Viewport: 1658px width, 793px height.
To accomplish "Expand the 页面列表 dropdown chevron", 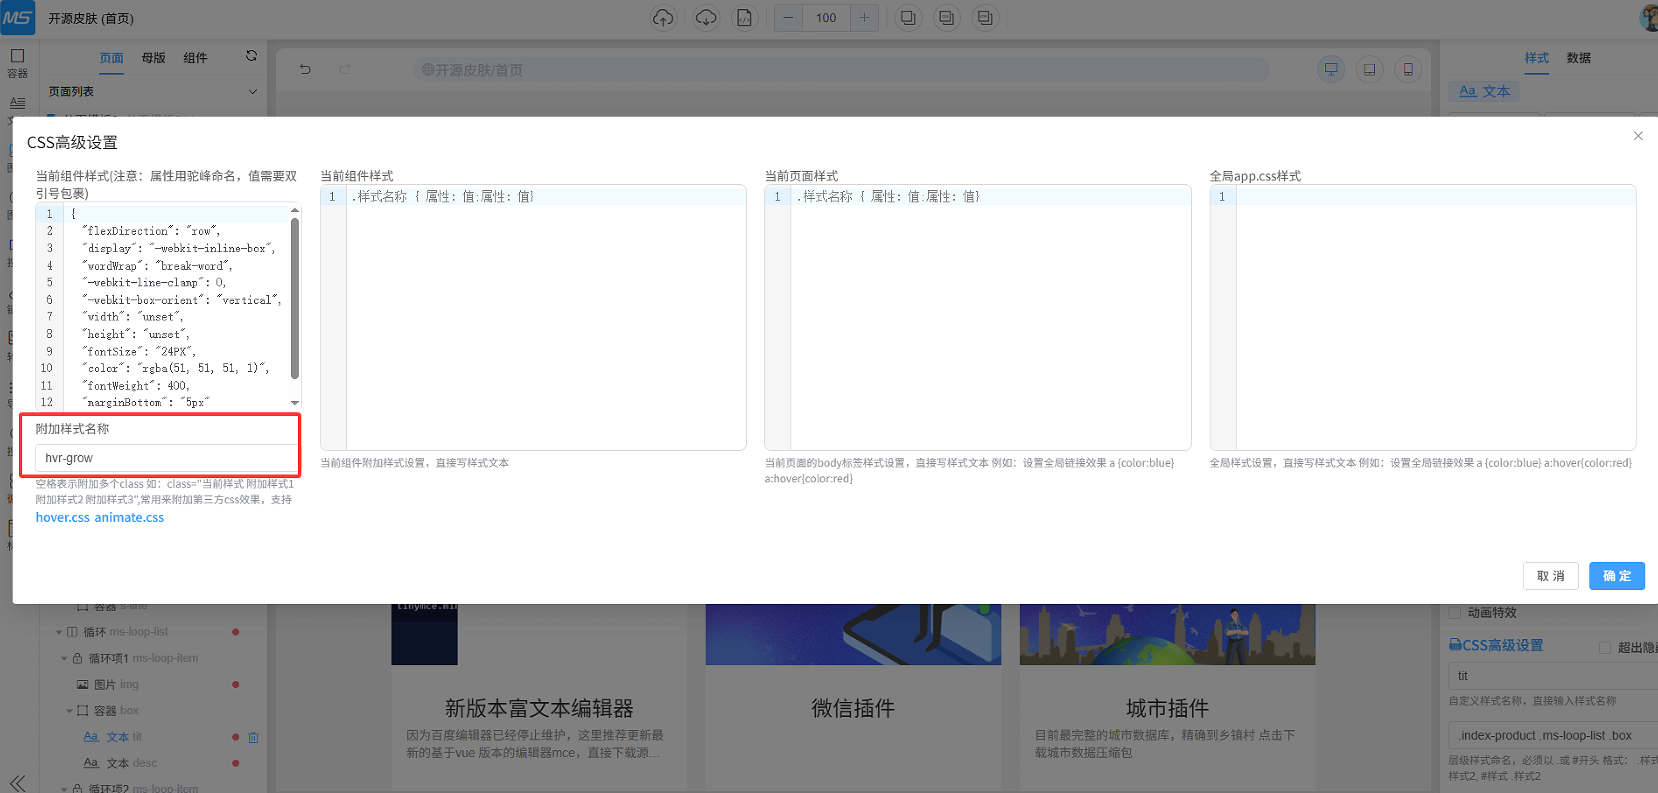I will 252,92.
